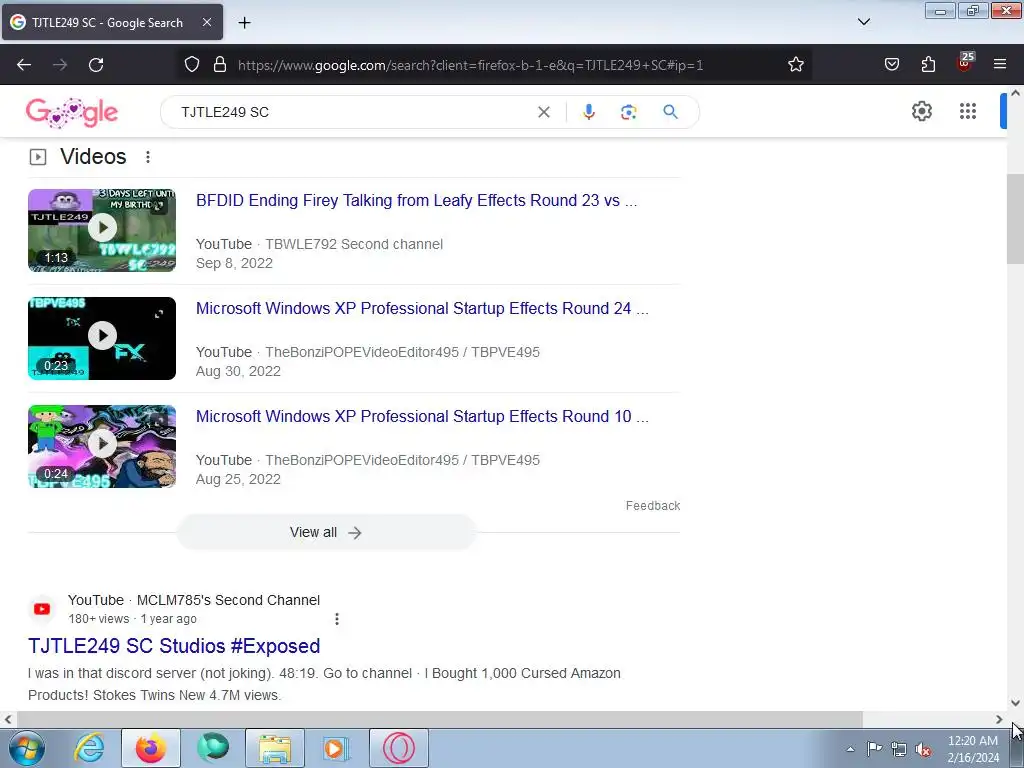The width and height of the screenshot is (1024, 768).
Task: Click the Sep 8, 2022 date text
Action: coord(234,263)
